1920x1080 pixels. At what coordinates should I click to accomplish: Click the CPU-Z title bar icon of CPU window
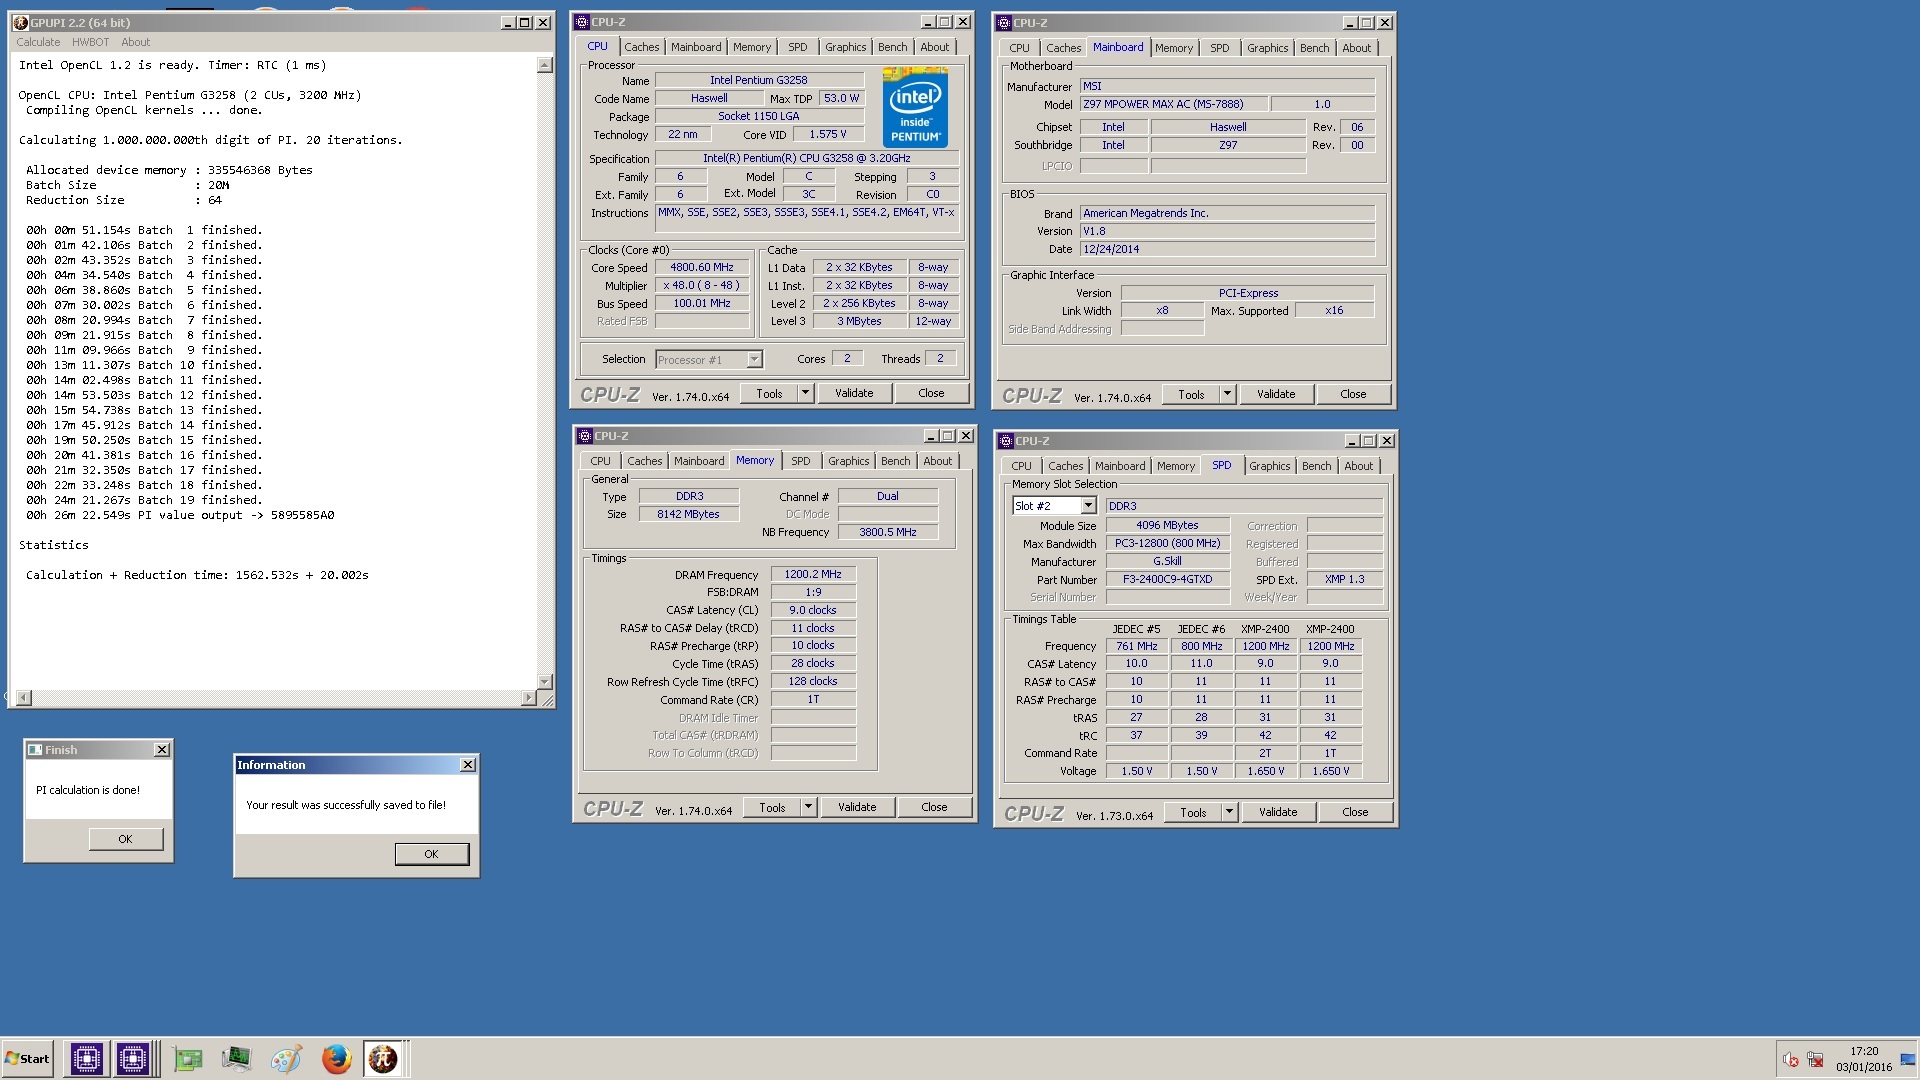click(x=582, y=22)
